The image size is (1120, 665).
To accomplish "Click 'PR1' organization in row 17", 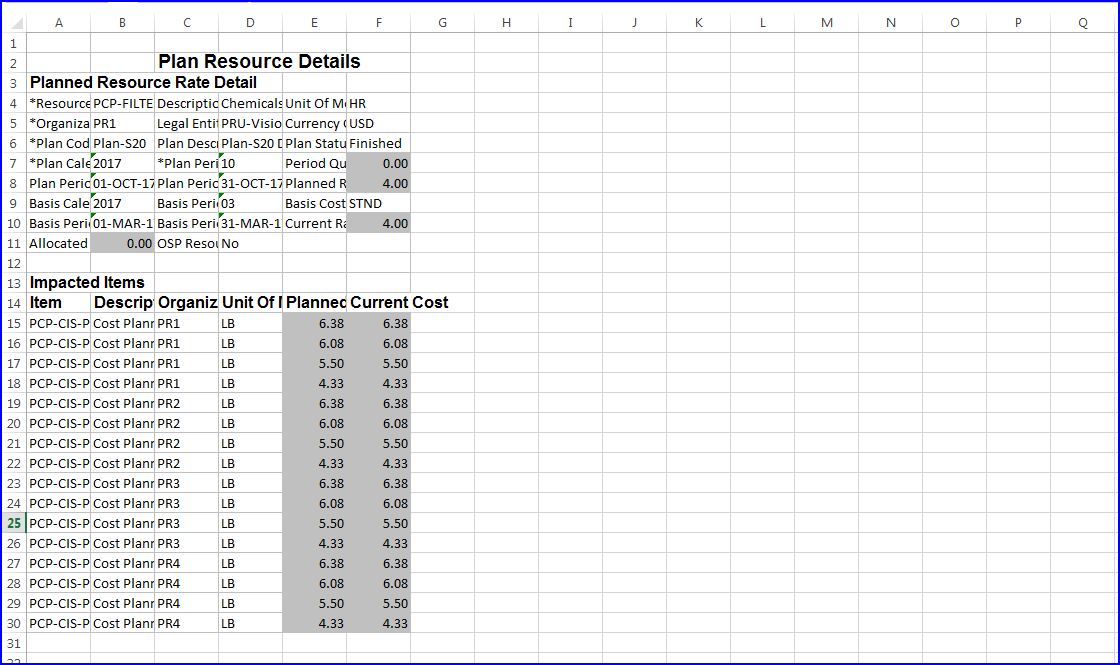I will 186,363.
